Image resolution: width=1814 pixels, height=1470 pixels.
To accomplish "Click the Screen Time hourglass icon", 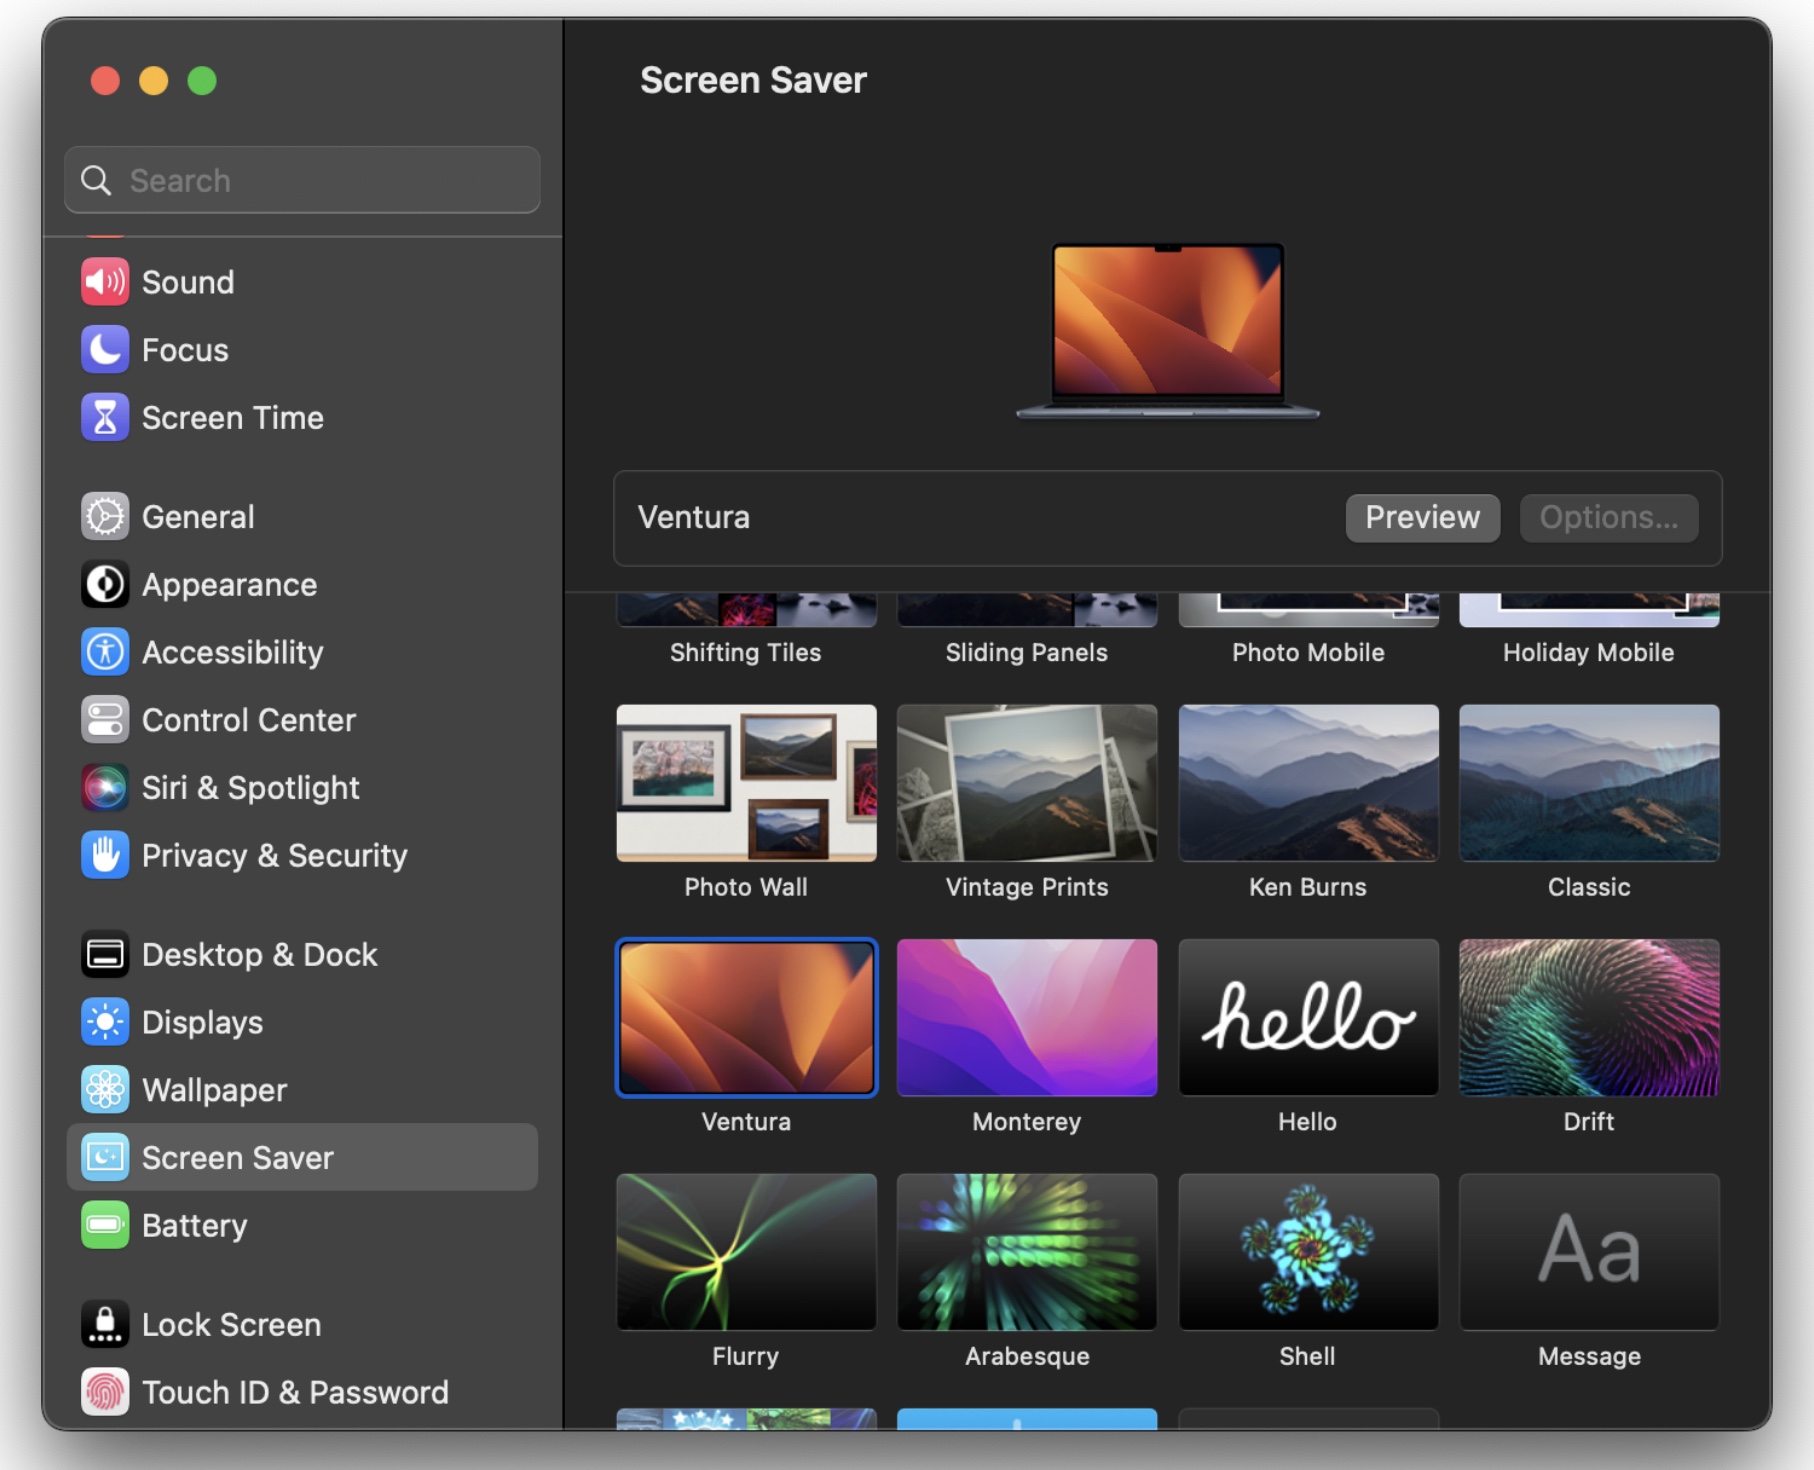I will click(x=105, y=417).
